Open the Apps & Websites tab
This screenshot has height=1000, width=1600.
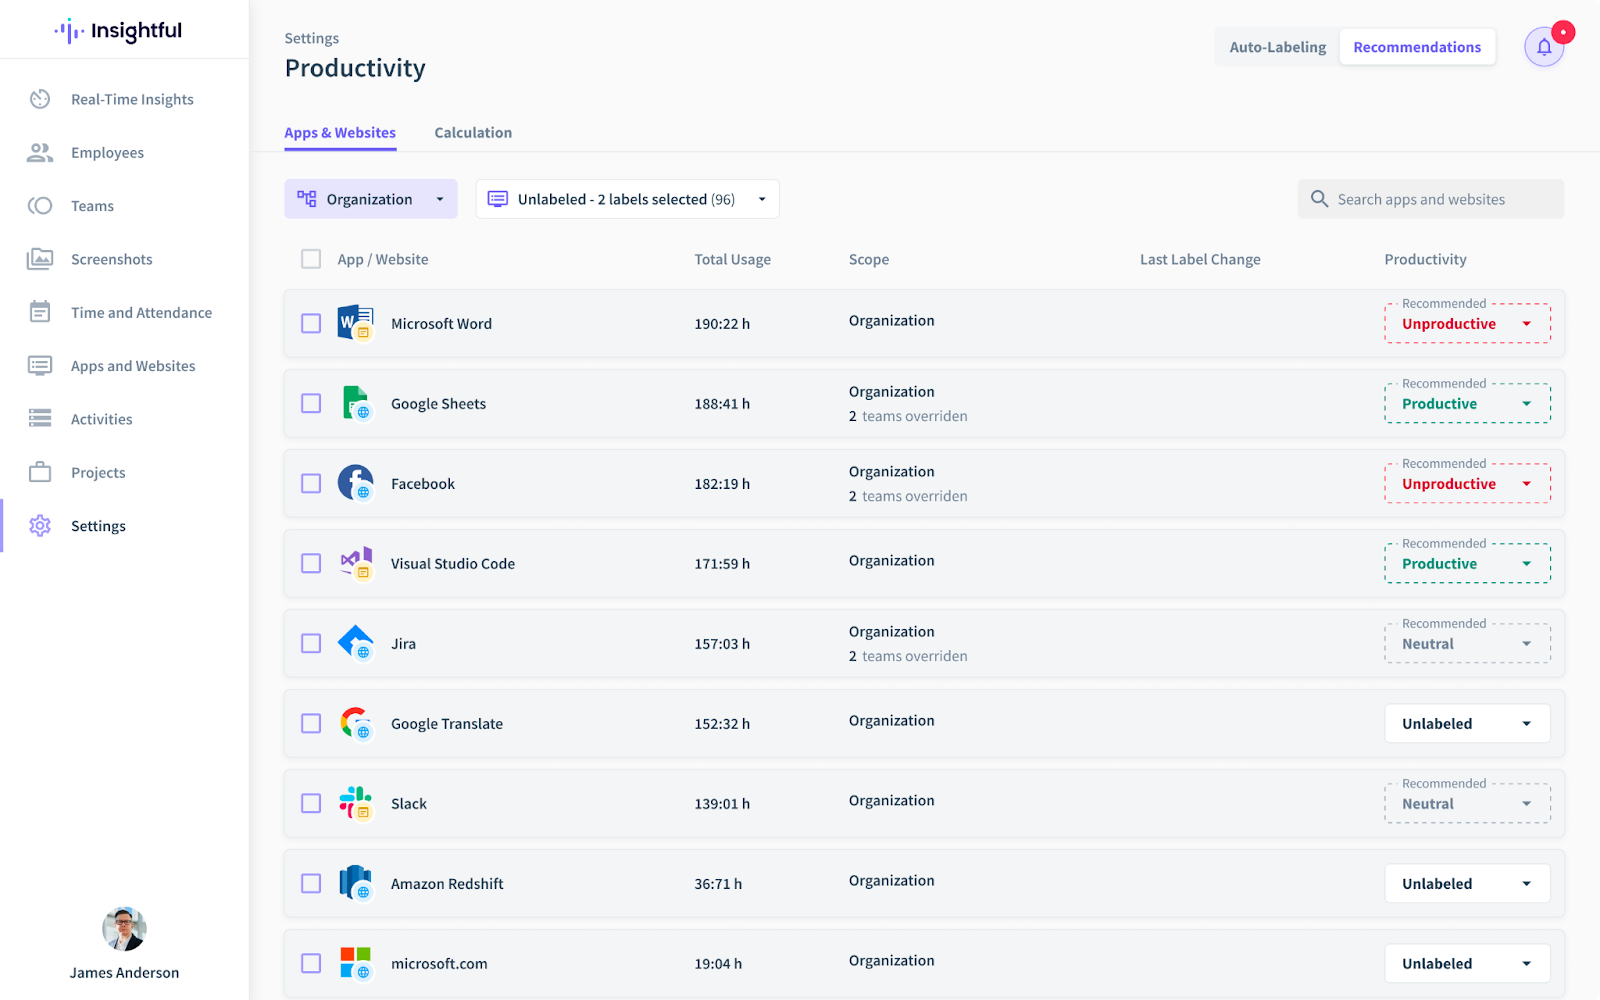tap(340, 133)
